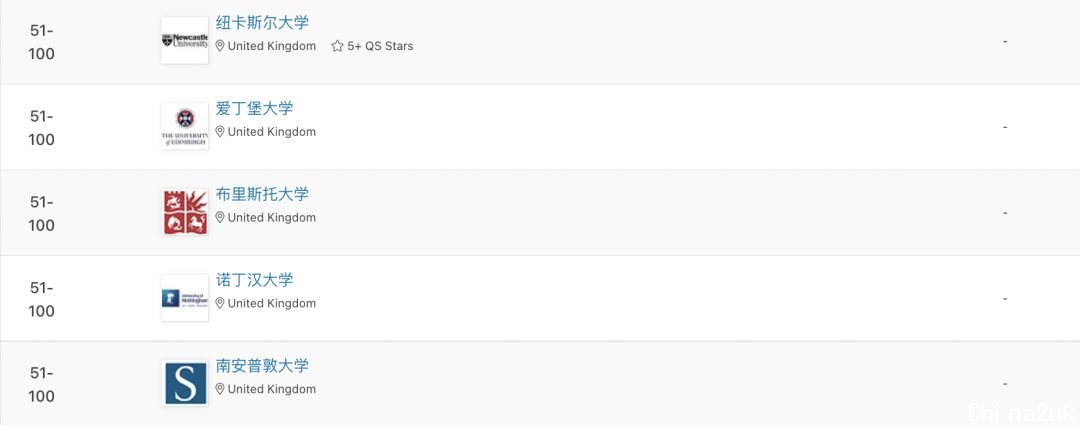Click the University of Nottingham logo
This screenshot has height=425, width=1080.
coord(185,298)
